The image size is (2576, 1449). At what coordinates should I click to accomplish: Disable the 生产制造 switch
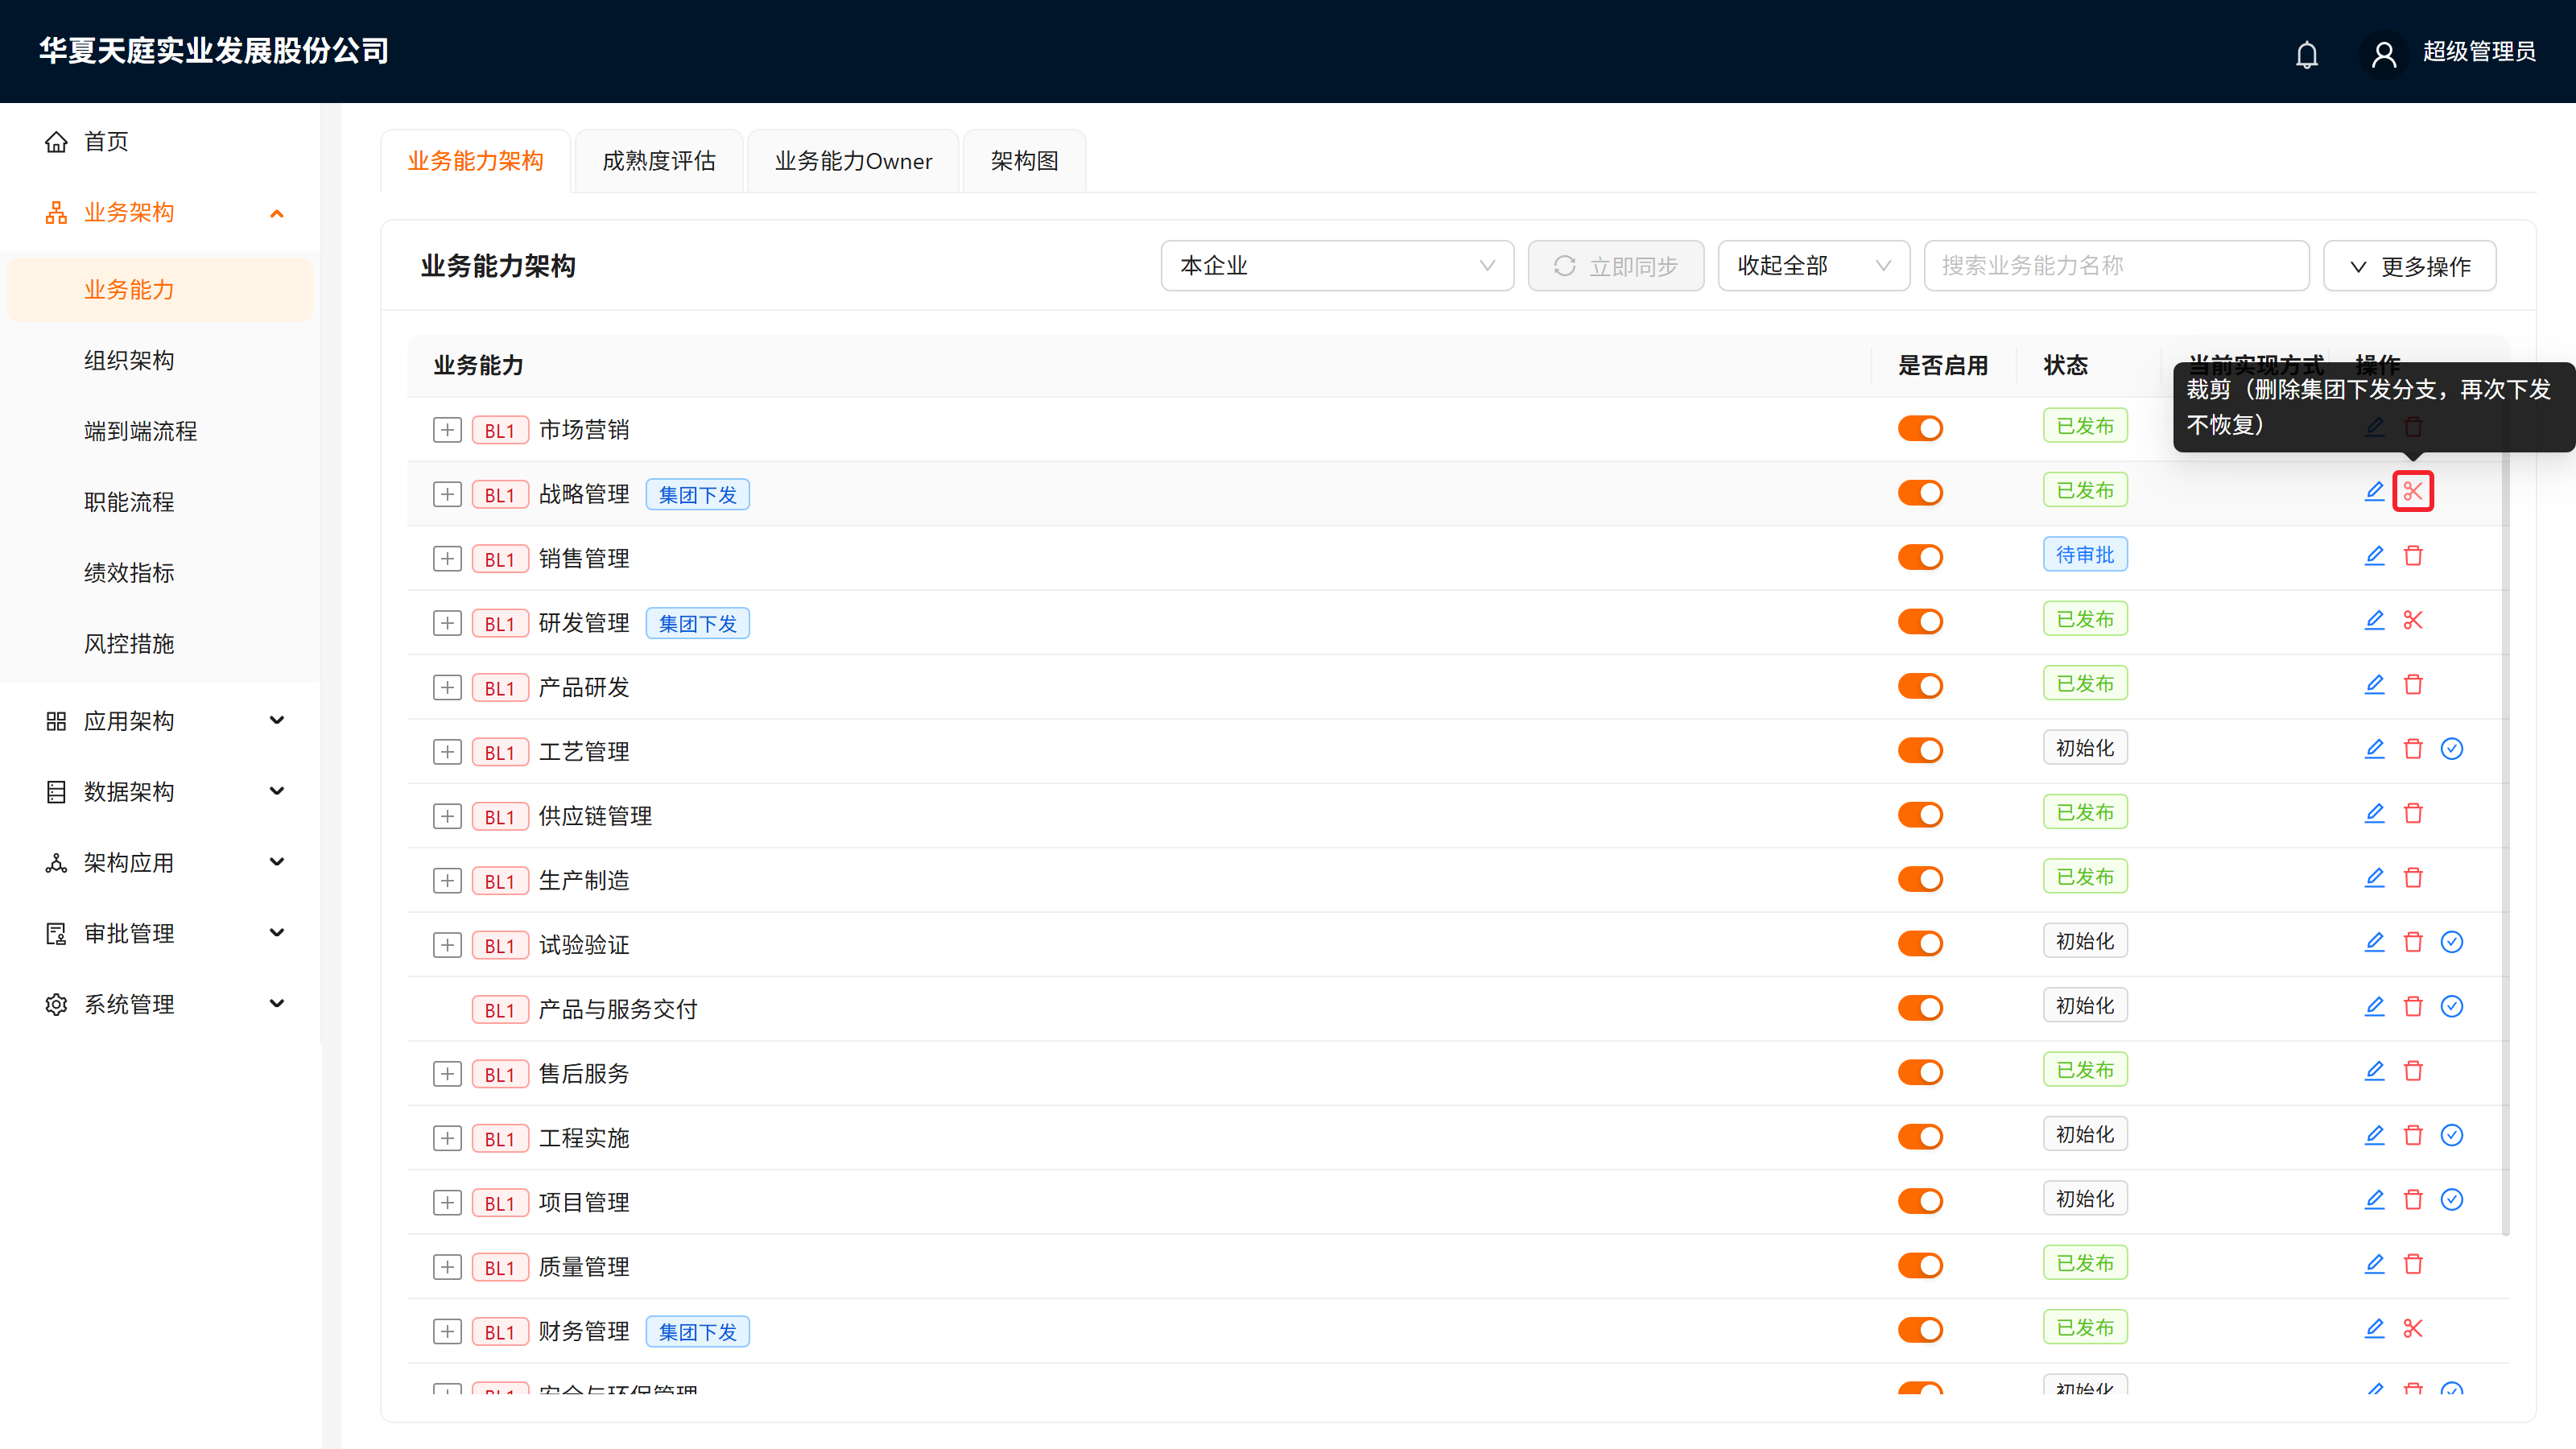(1920, 879)
